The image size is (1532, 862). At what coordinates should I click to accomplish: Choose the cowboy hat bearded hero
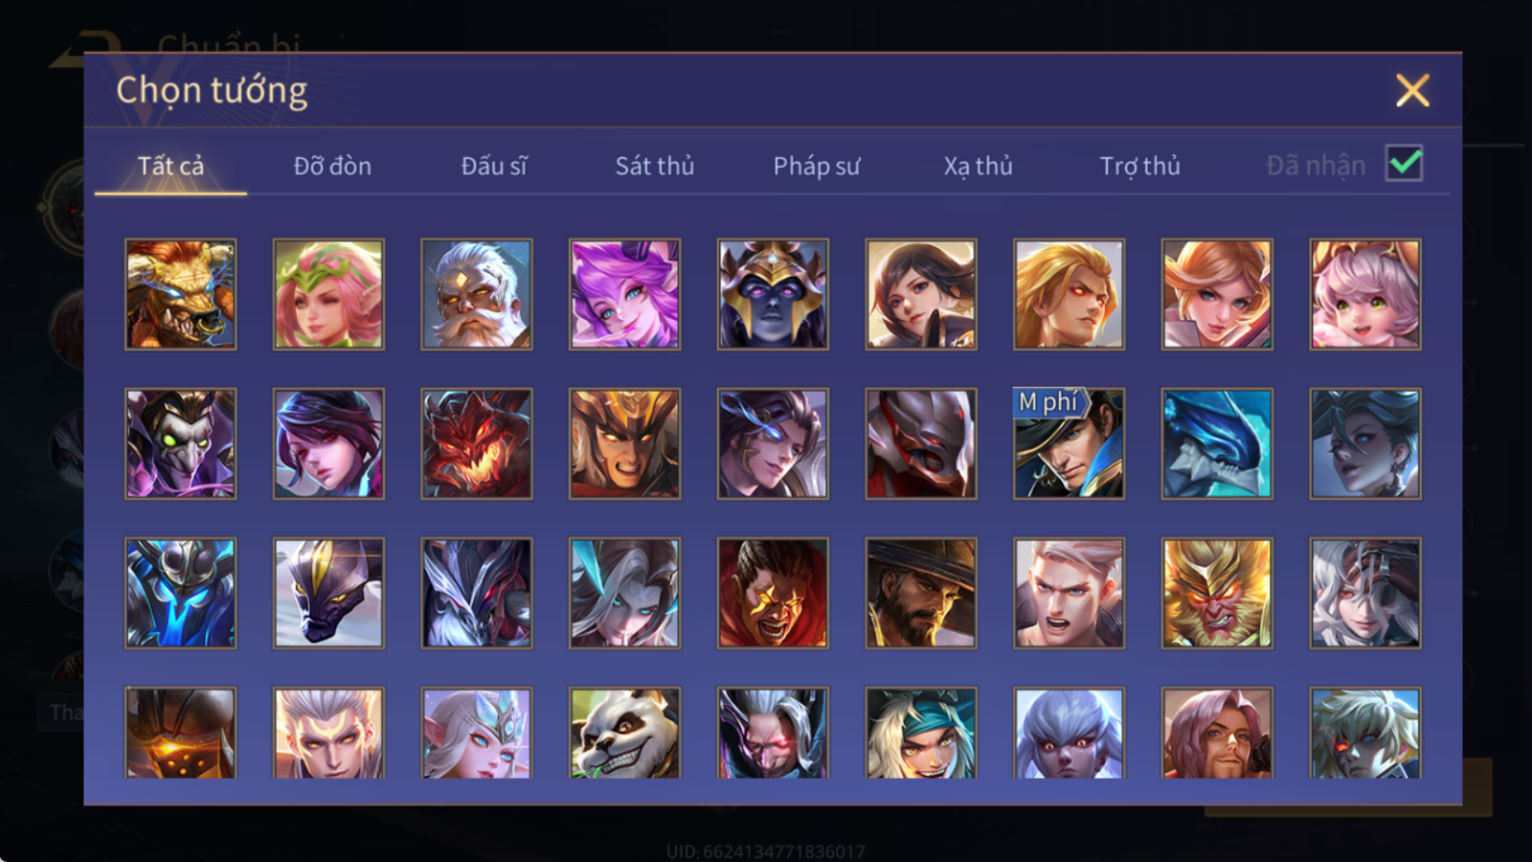[x=921, y=593]
